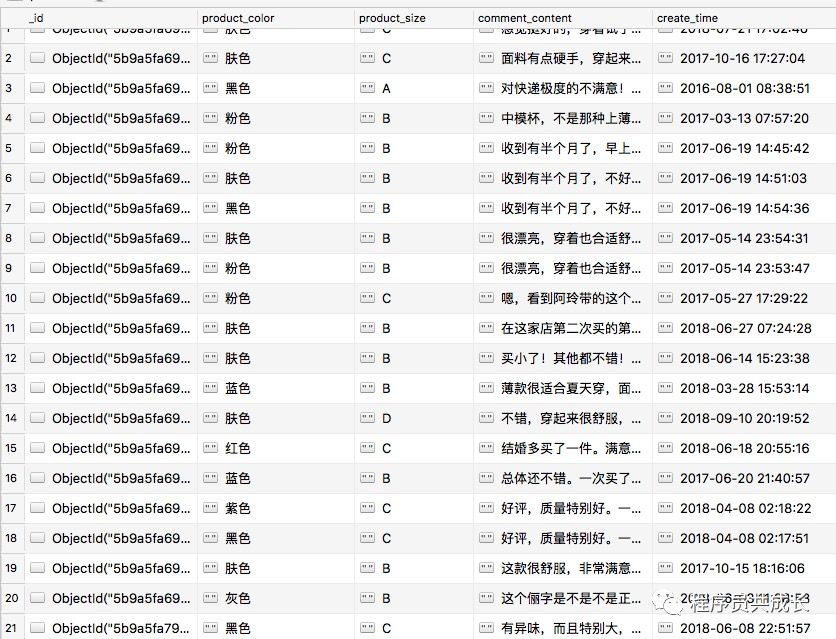The width and height of the screenshot is (836, 639).
Task: Select create_time 2017-10-15 18:16:06
Action: tap(744, 568)
